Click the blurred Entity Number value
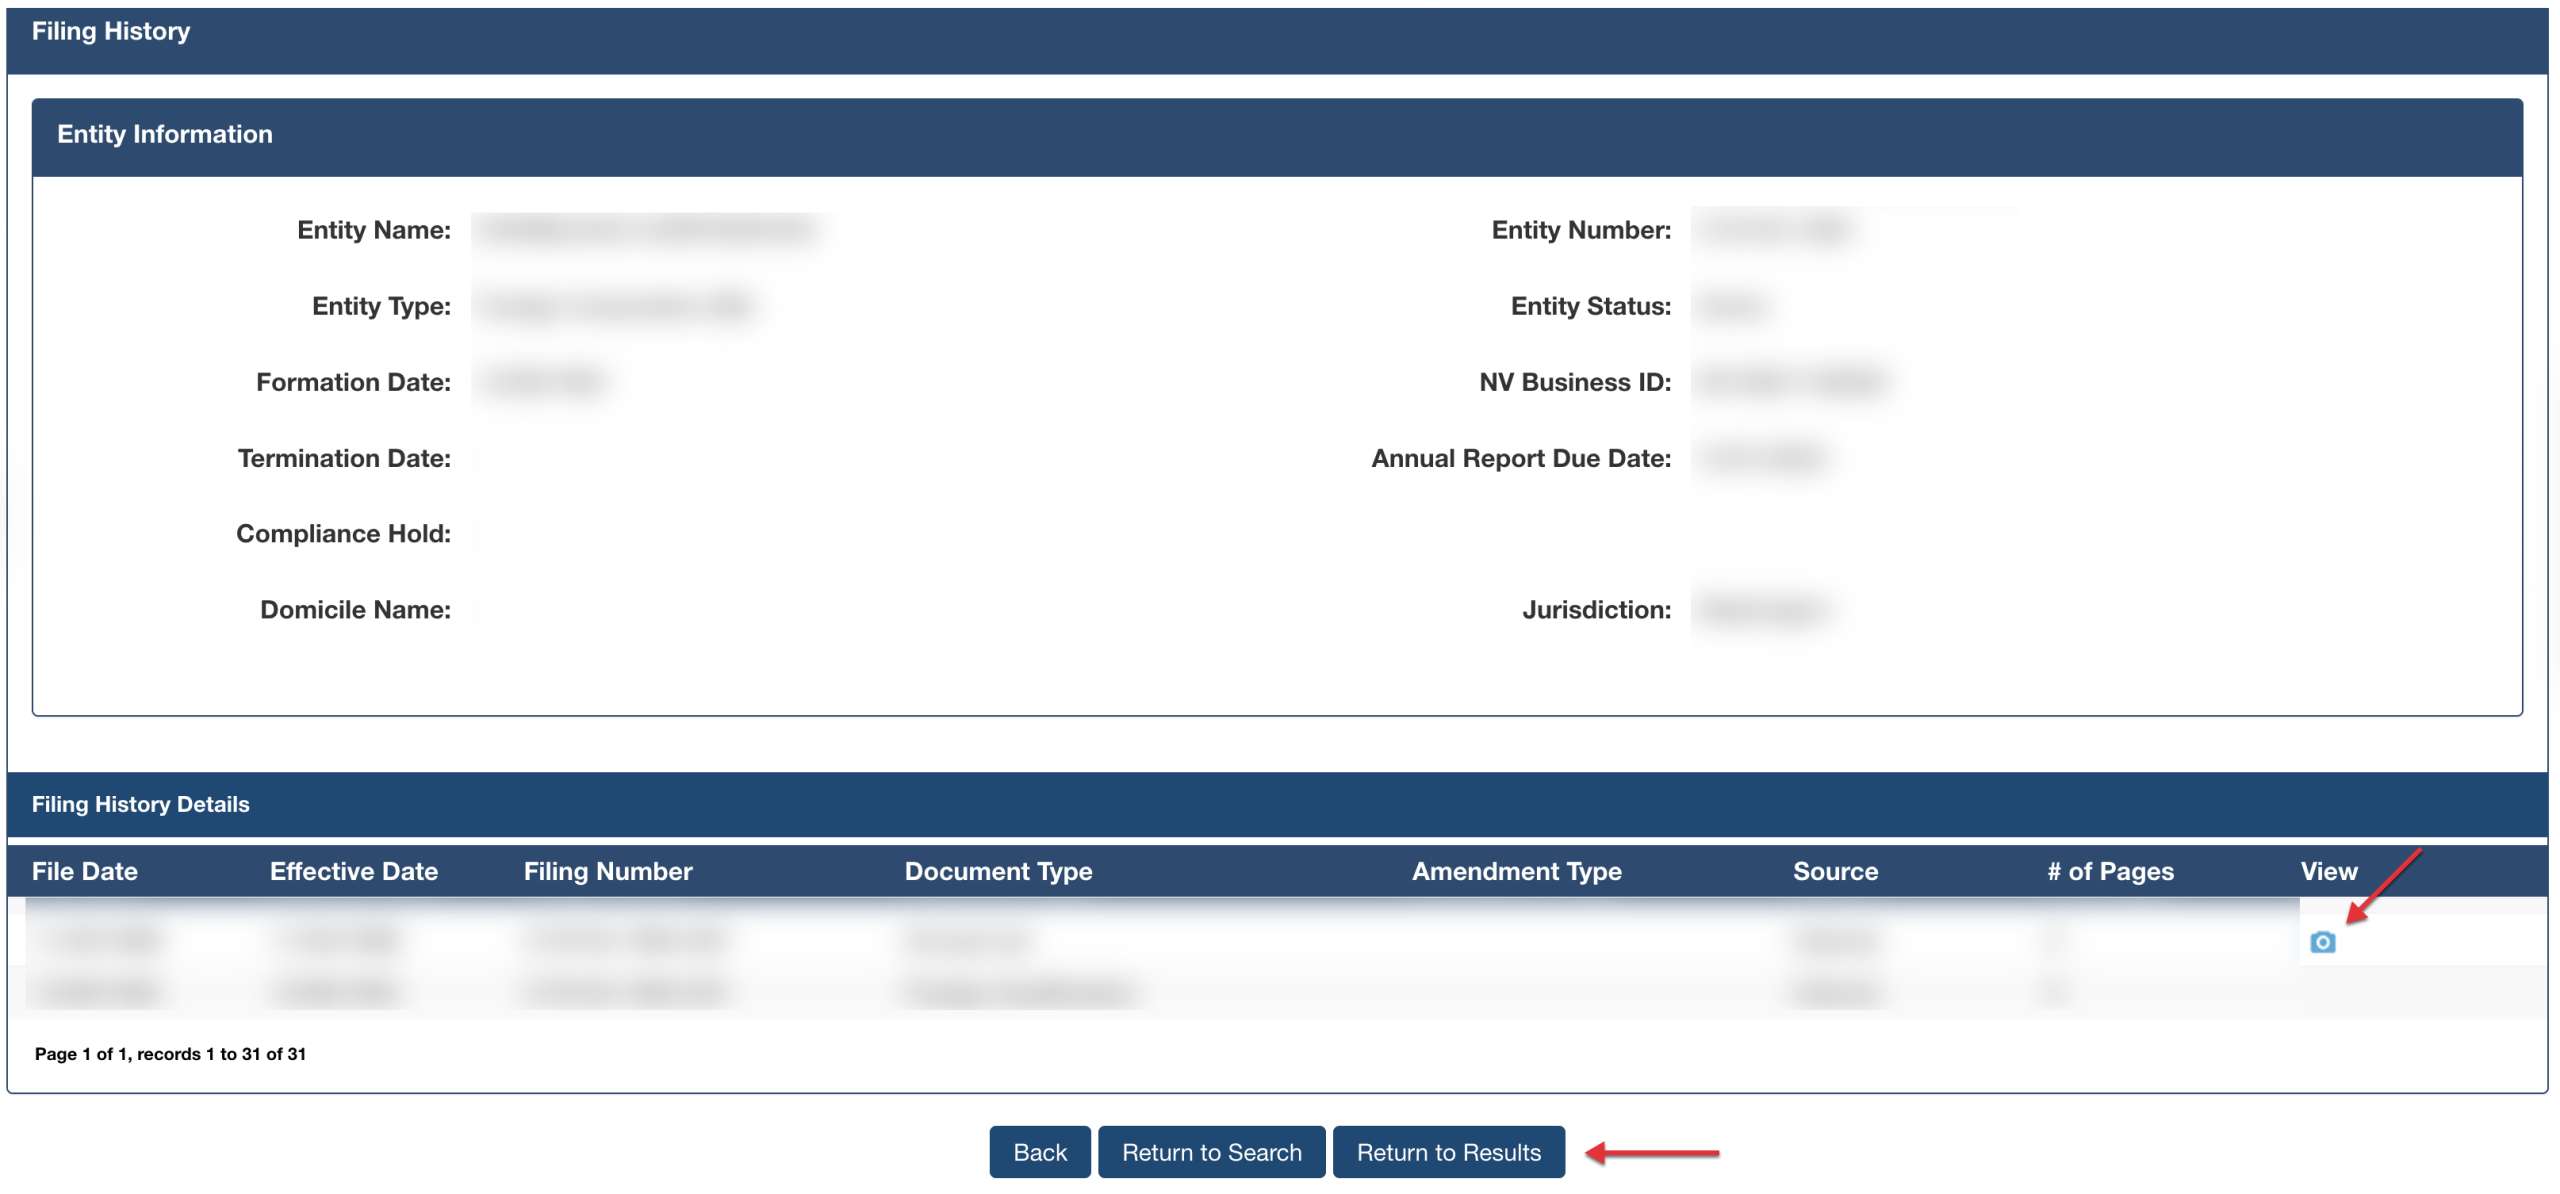The image size is (2560, 1194). pyautogui.click(x=1776, y=231)
